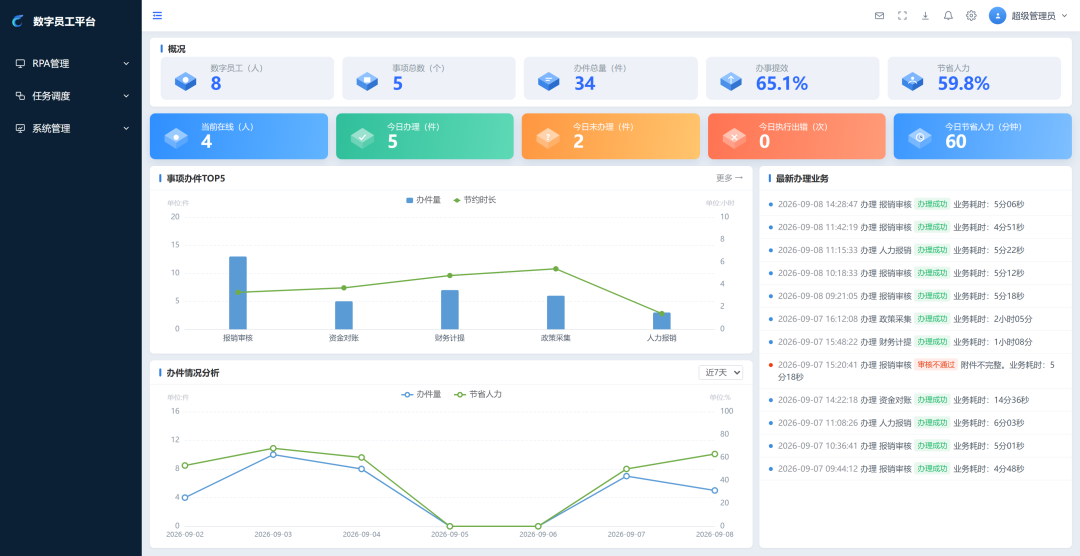Viewport: 1080px width, 556px height.
Task: Open the 任务调度 sidebar menu
Action: [x=71, y=96]
